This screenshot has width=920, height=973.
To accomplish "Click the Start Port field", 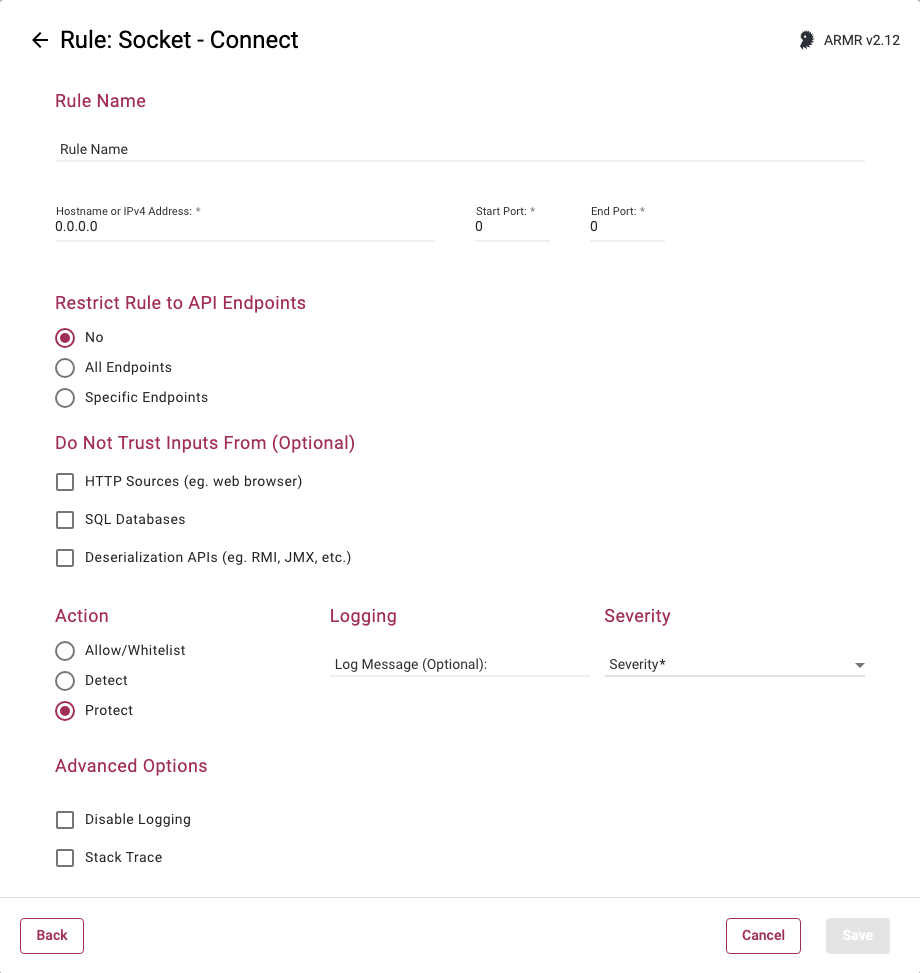I will (x=512, y=227).
